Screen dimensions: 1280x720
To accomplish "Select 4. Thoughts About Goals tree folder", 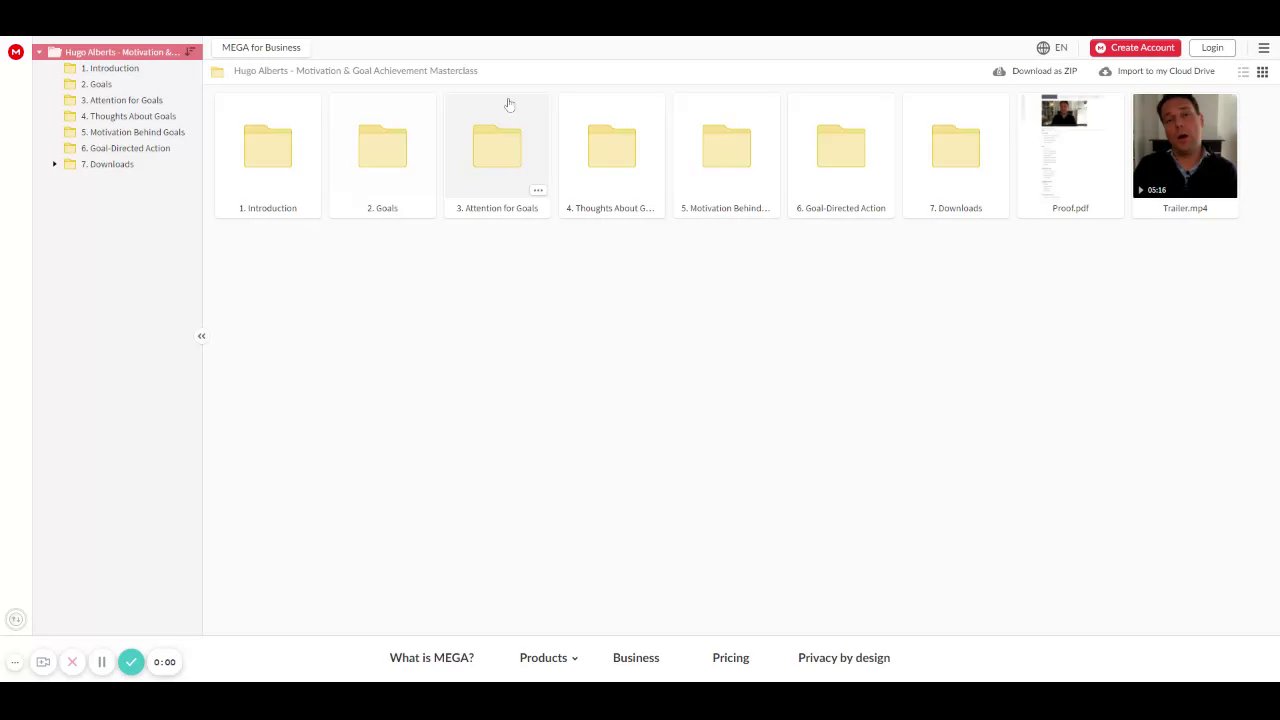I will (128, 116).
